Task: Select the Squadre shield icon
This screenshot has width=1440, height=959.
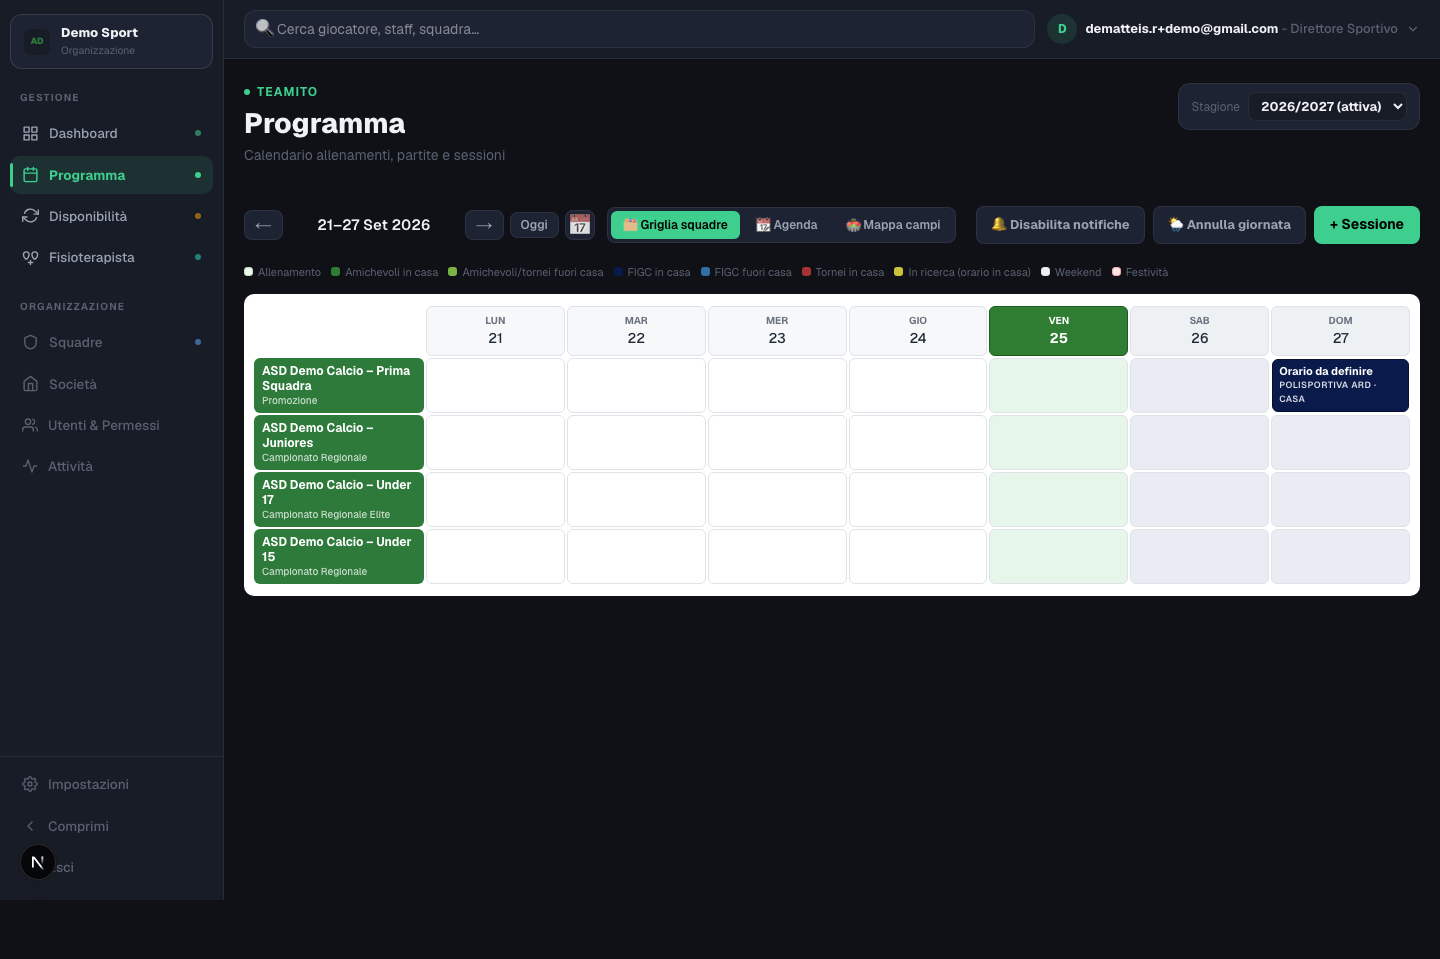Action: [x=30, y=342]
